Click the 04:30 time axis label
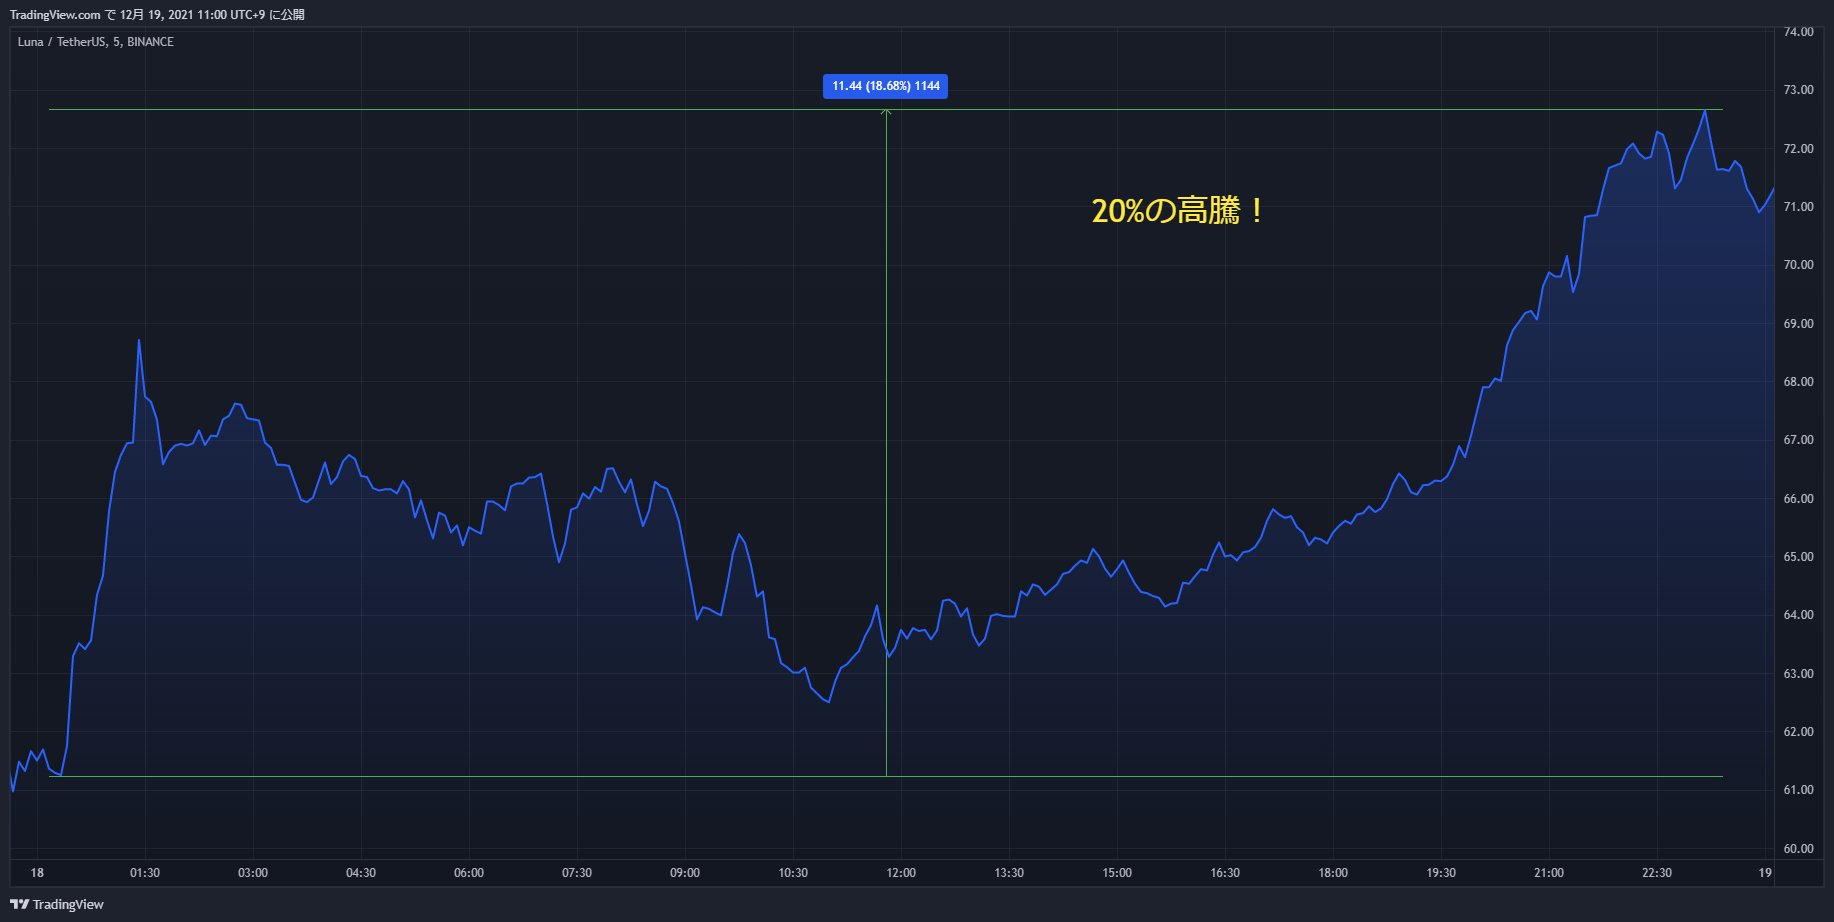This screenshot has width=1834, height=922. (361, 873)
